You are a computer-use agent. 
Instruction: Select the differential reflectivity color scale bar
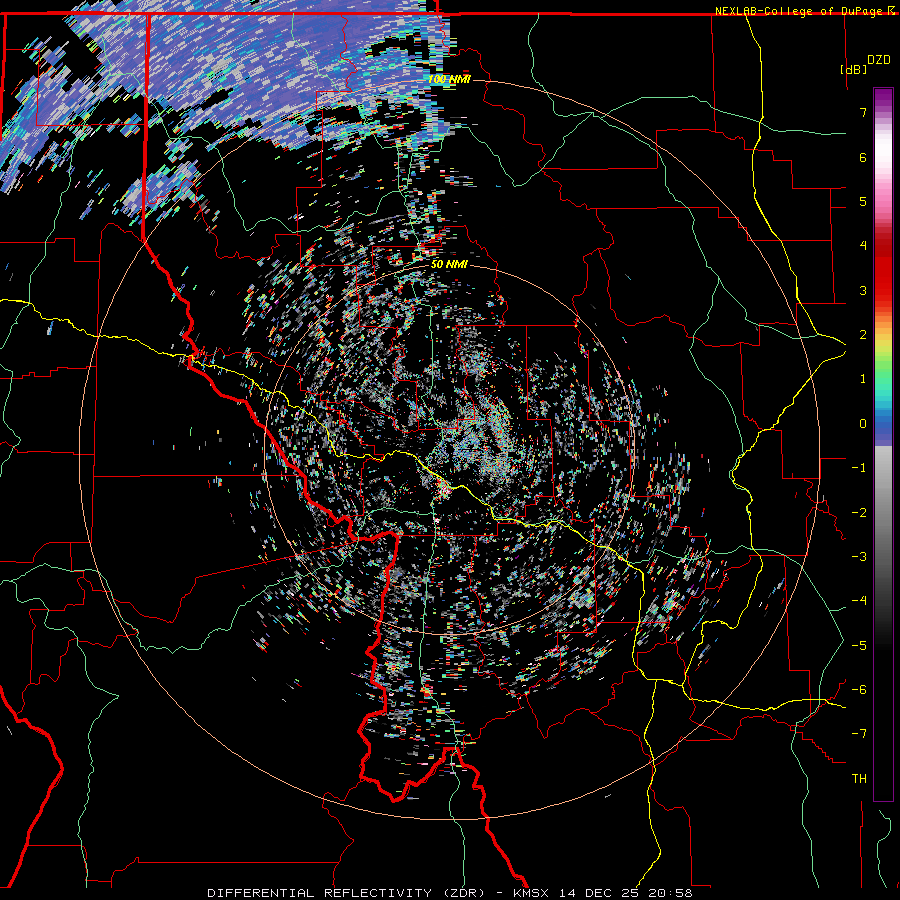(883, 444)
